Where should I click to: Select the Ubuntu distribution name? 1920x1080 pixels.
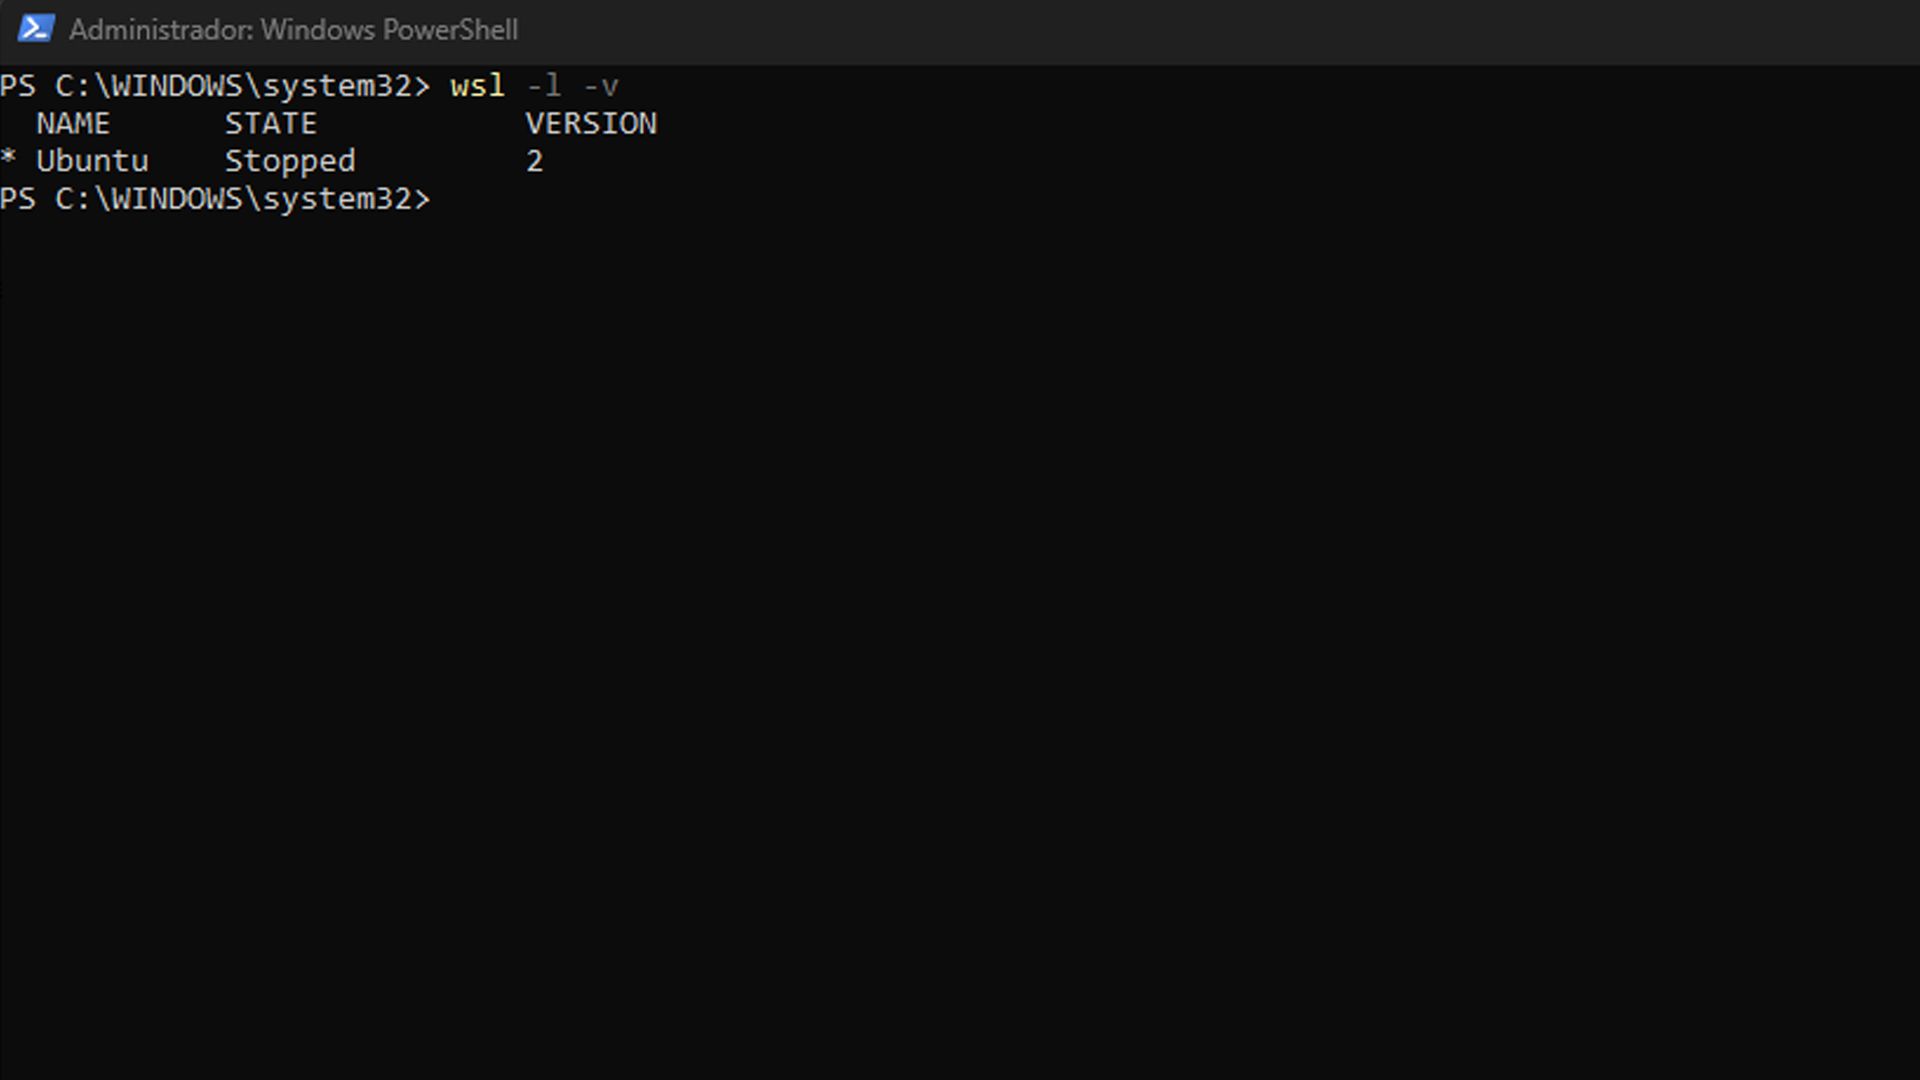(93, 161)
